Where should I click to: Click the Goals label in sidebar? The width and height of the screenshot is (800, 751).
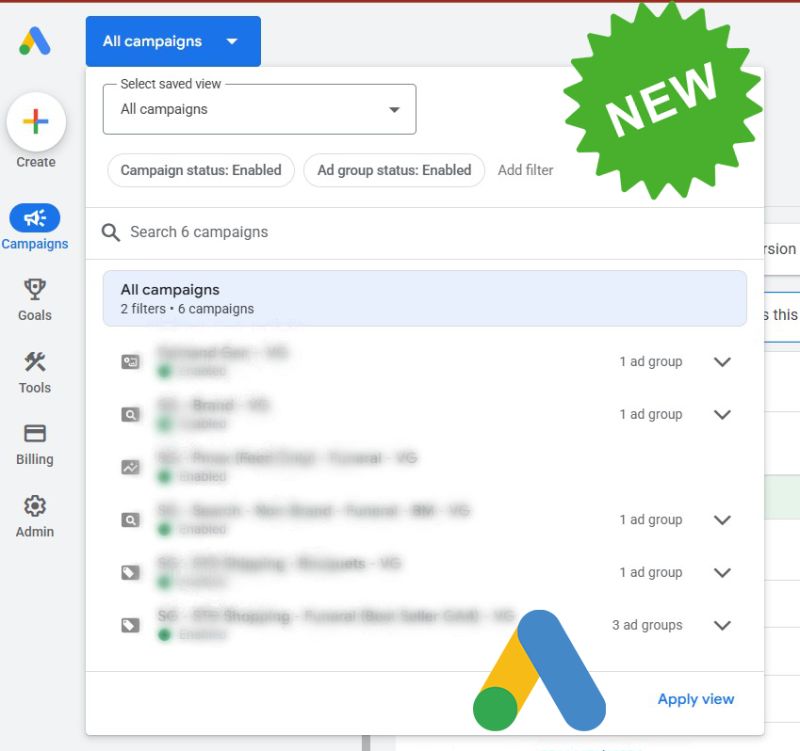coord(35,315)
